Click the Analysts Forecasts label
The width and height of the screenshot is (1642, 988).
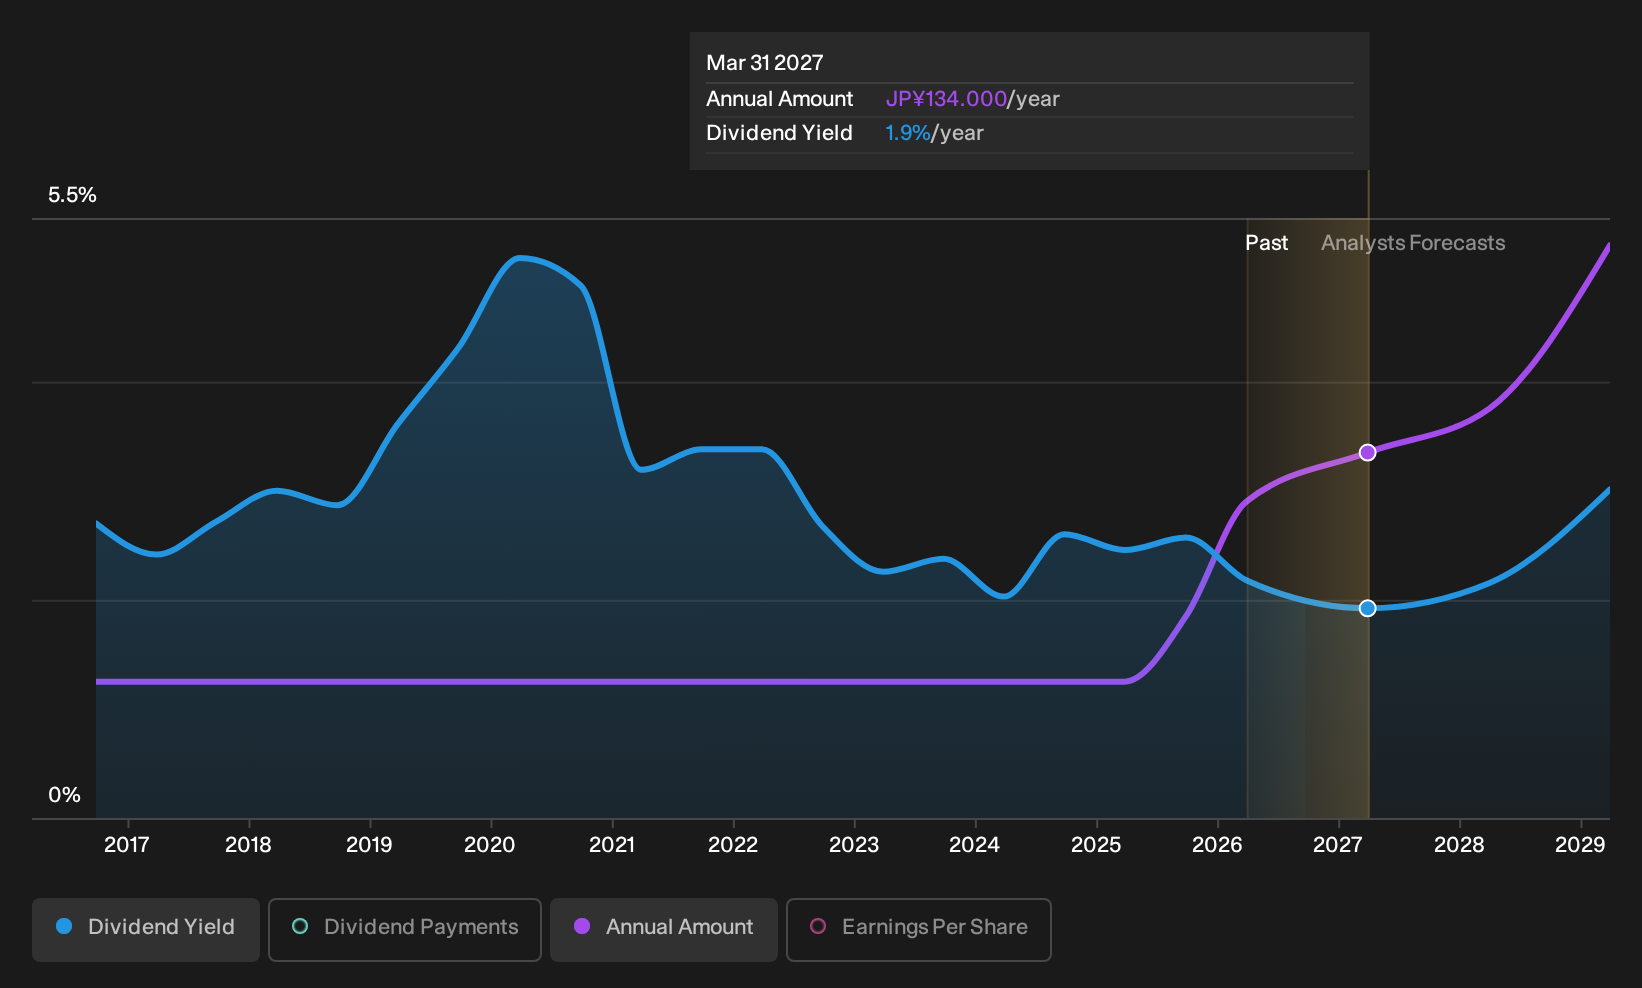(x=1413, y=243)
